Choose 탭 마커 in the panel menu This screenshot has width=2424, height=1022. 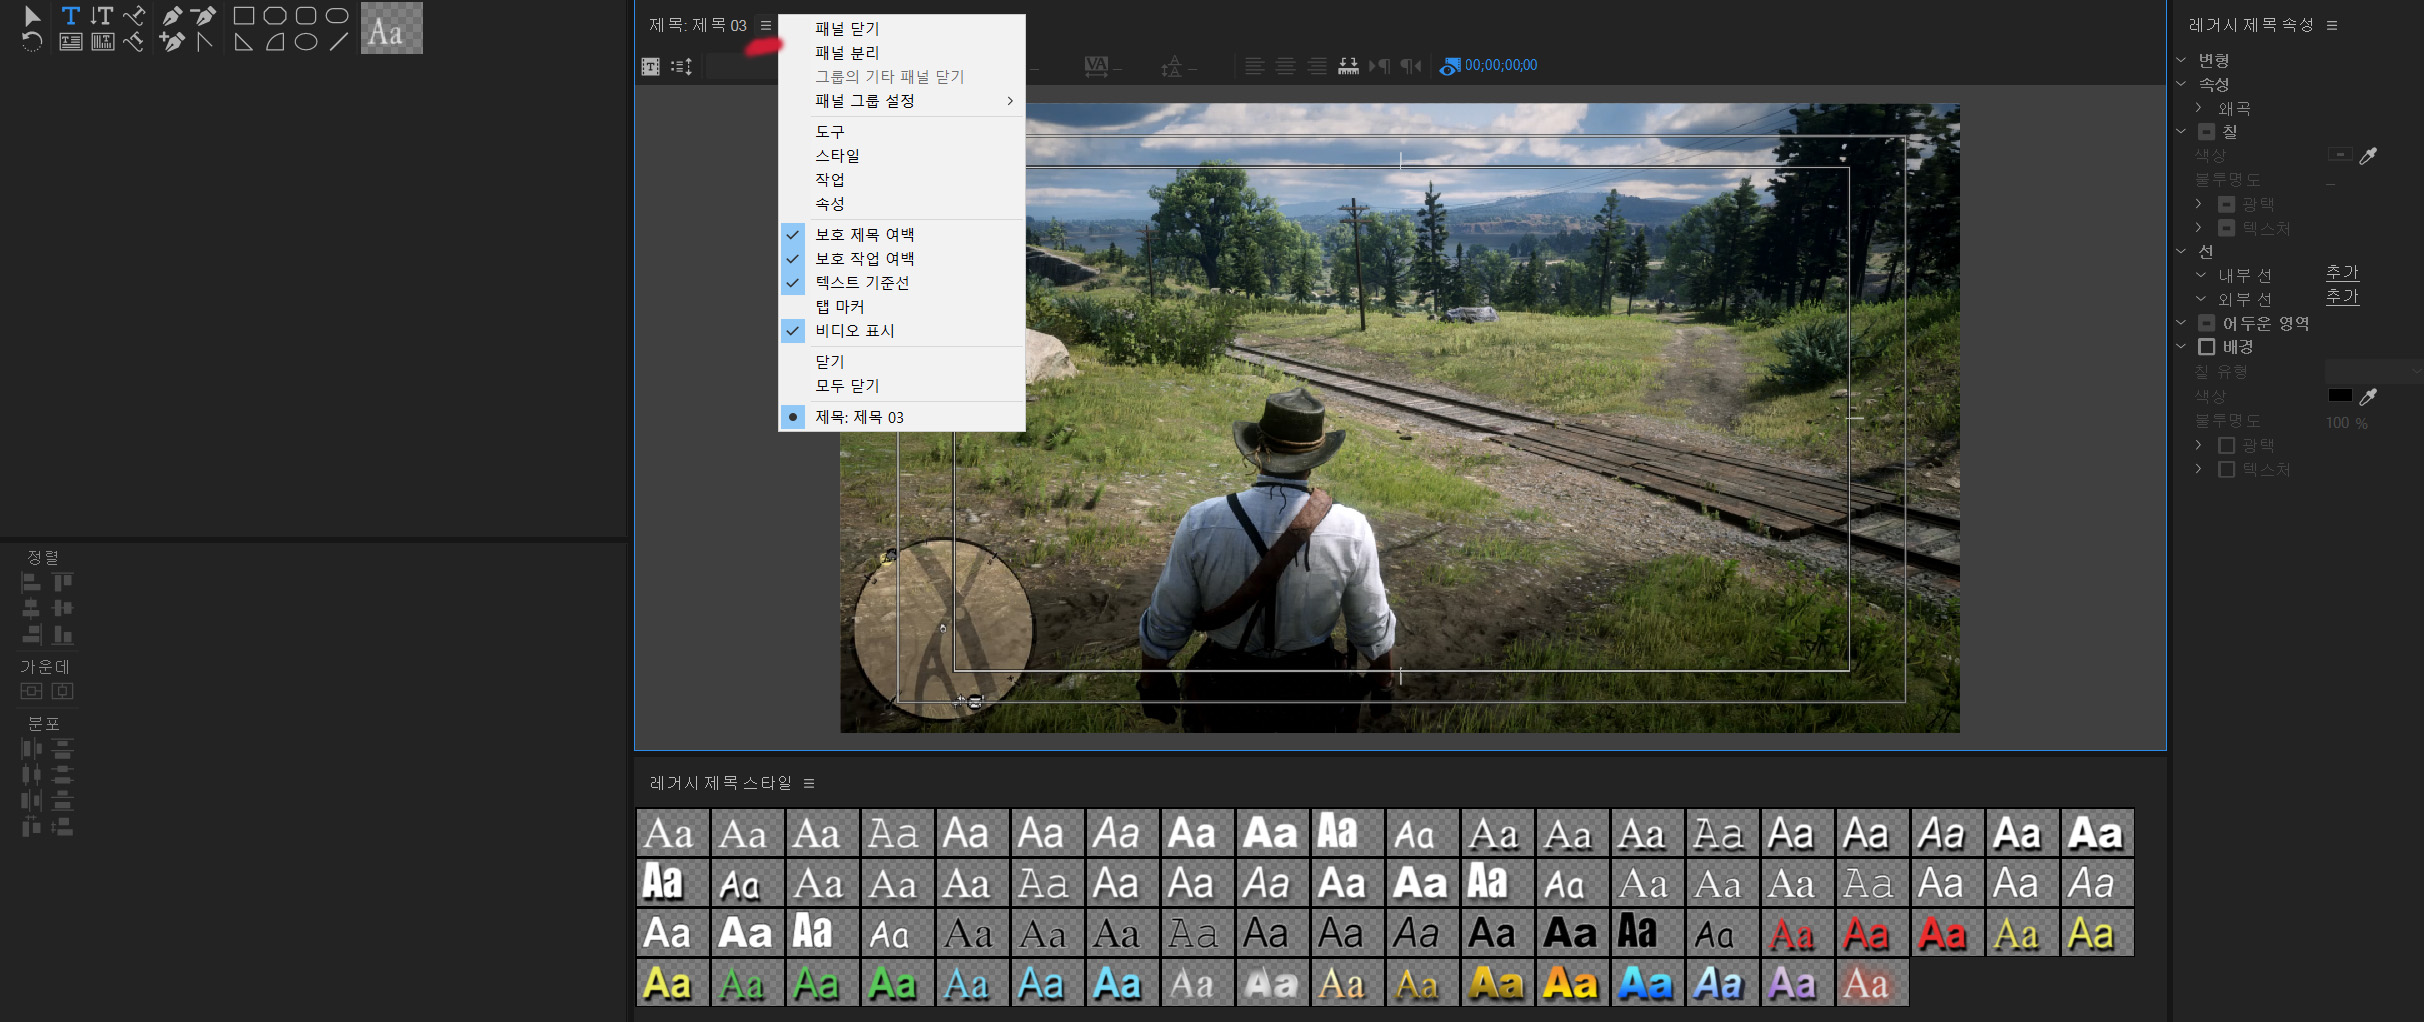(x=902, y=307)
